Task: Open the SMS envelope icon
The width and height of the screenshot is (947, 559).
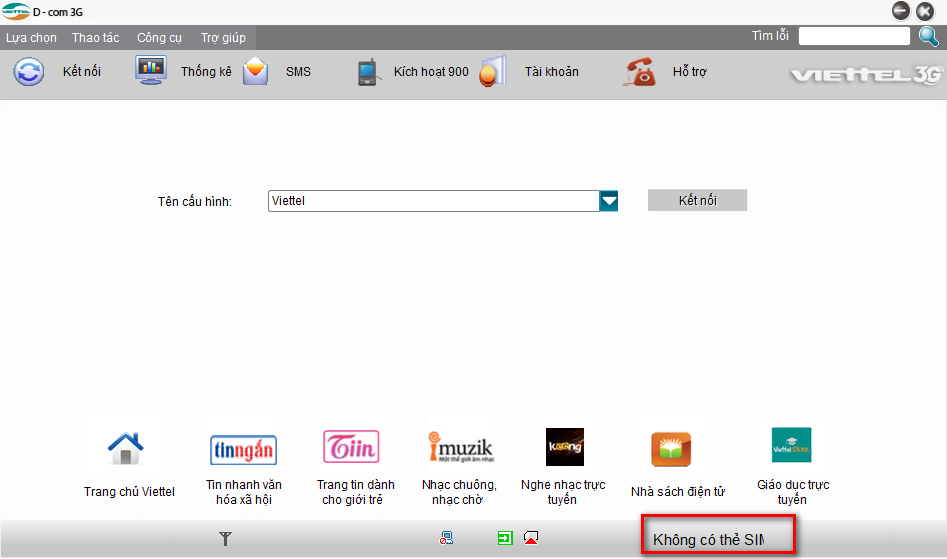Action: click(255, 71)
